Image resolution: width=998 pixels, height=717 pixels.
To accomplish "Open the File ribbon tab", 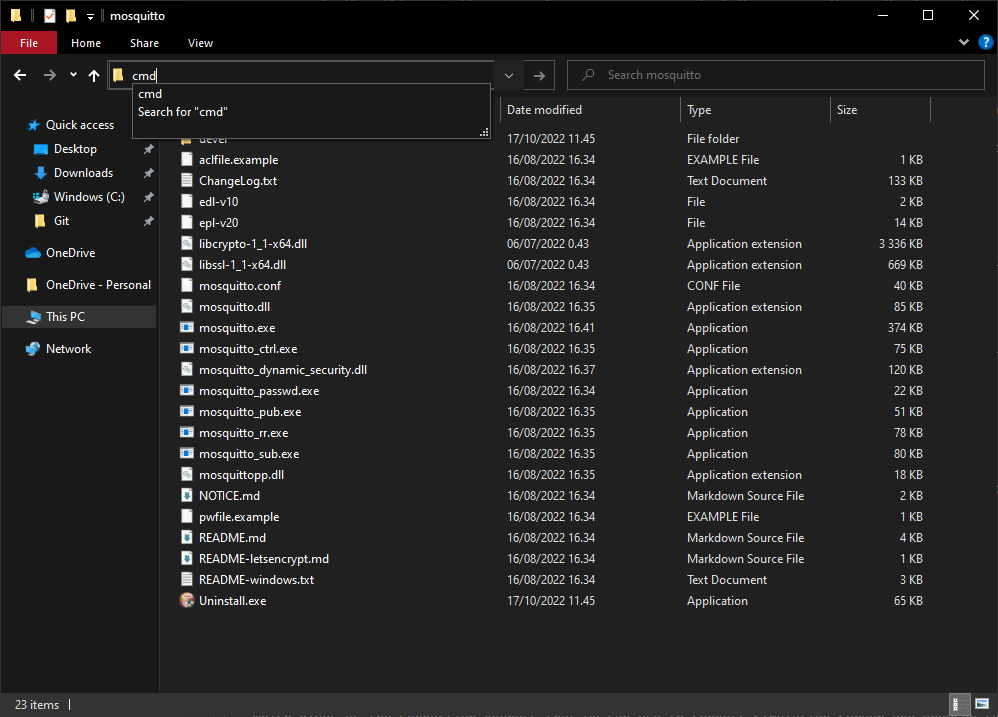I will (29, 43).
